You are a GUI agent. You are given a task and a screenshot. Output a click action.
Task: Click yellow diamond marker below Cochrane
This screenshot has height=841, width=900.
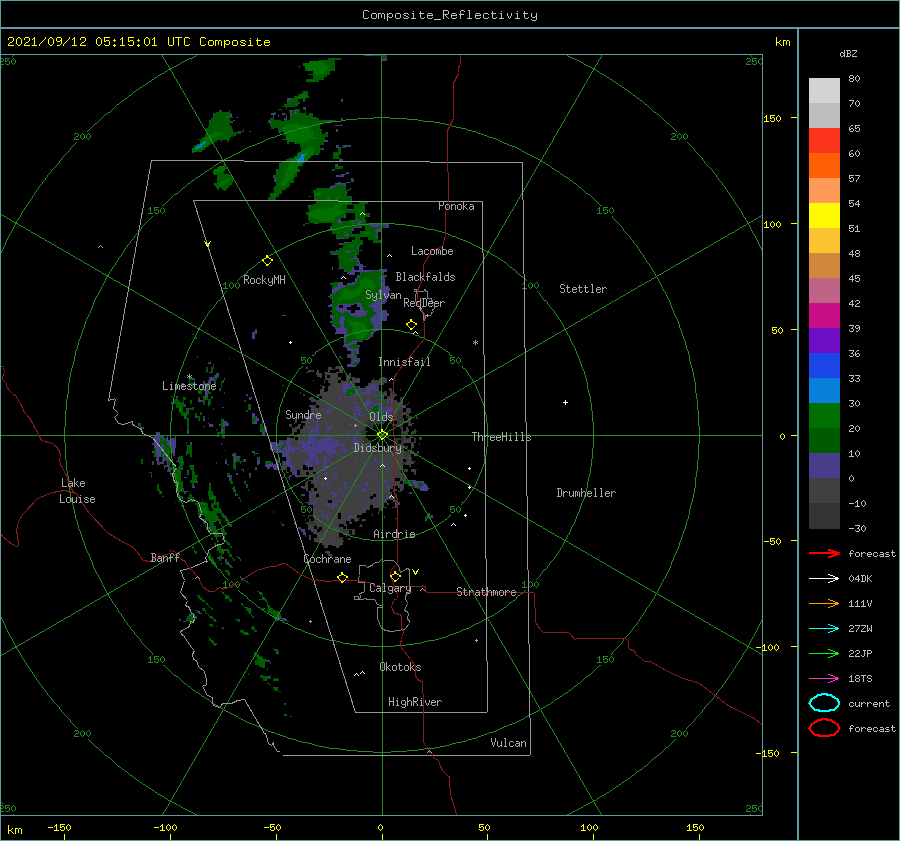point(342,577)
